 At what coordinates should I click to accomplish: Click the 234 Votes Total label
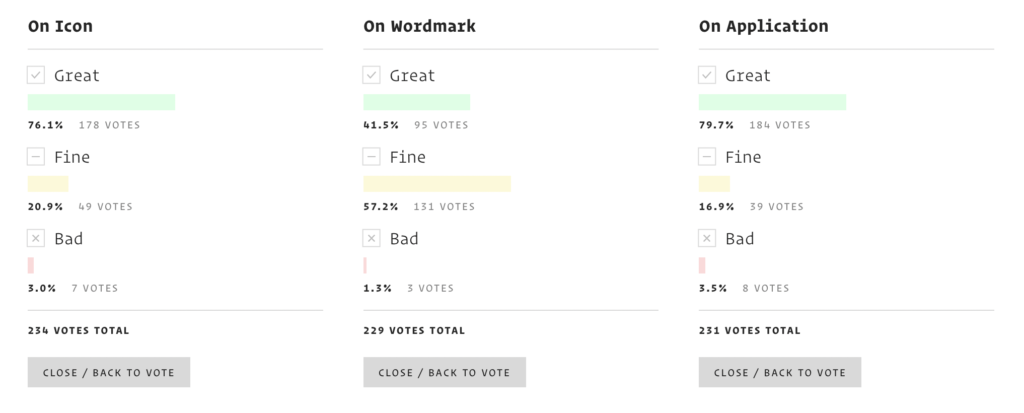point(79,330)
